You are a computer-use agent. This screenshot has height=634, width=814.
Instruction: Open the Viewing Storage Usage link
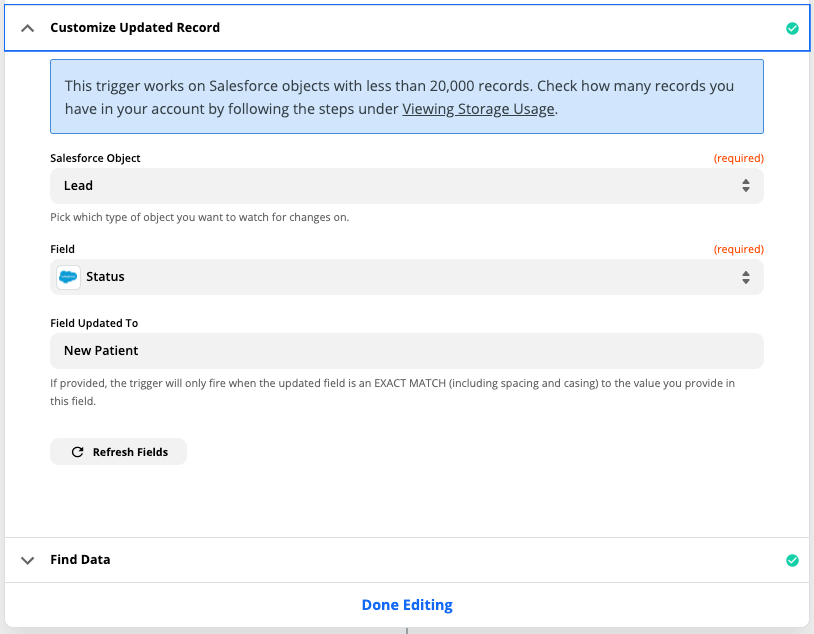(x=478, y=109)
